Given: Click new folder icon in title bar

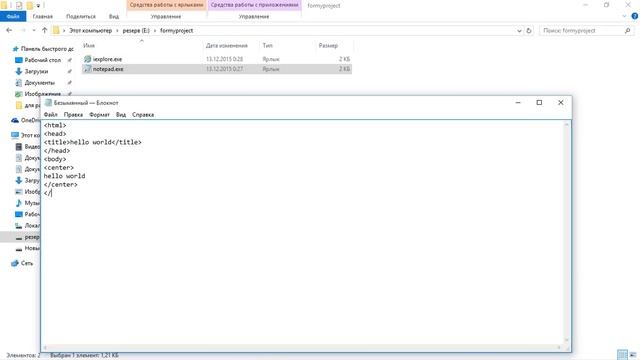Looking at the screenshot, I should coord(29,5).
